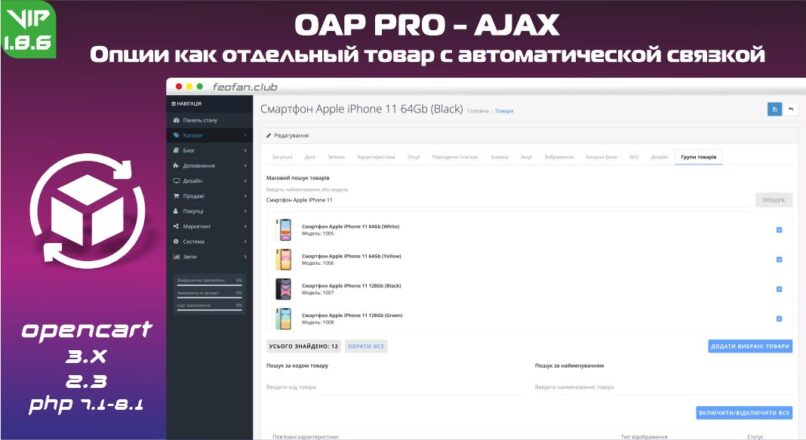
Task: Open the Характеристики tab
Action: tap(376, 157)
